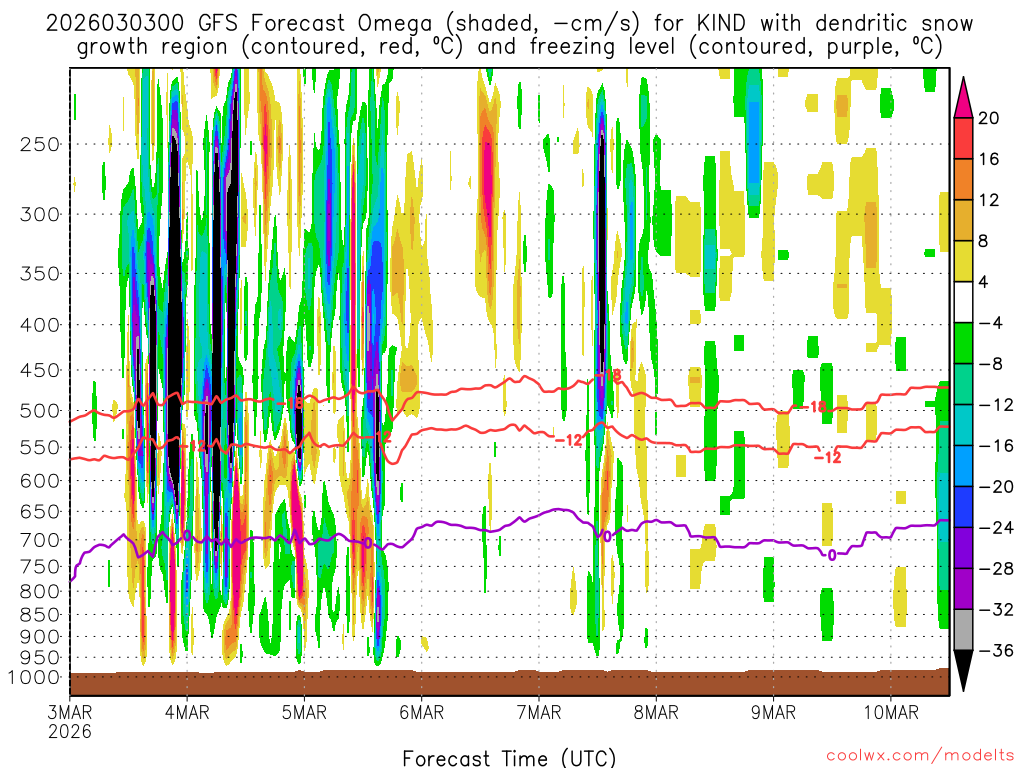Click the '4MAR' time axis label
Viewport: 1024px width, 768px height.
point(187,712)
